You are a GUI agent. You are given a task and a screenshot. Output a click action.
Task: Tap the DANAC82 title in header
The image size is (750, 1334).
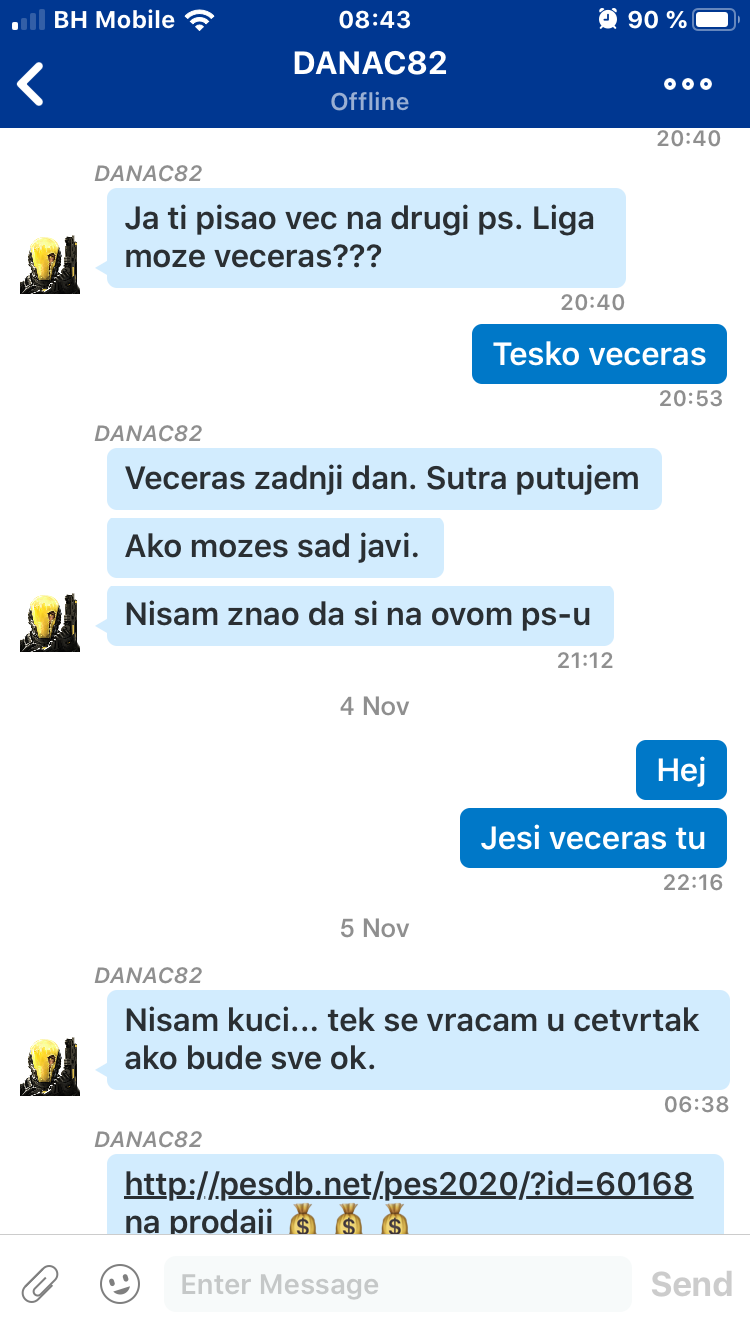click(x=370, y=63)
